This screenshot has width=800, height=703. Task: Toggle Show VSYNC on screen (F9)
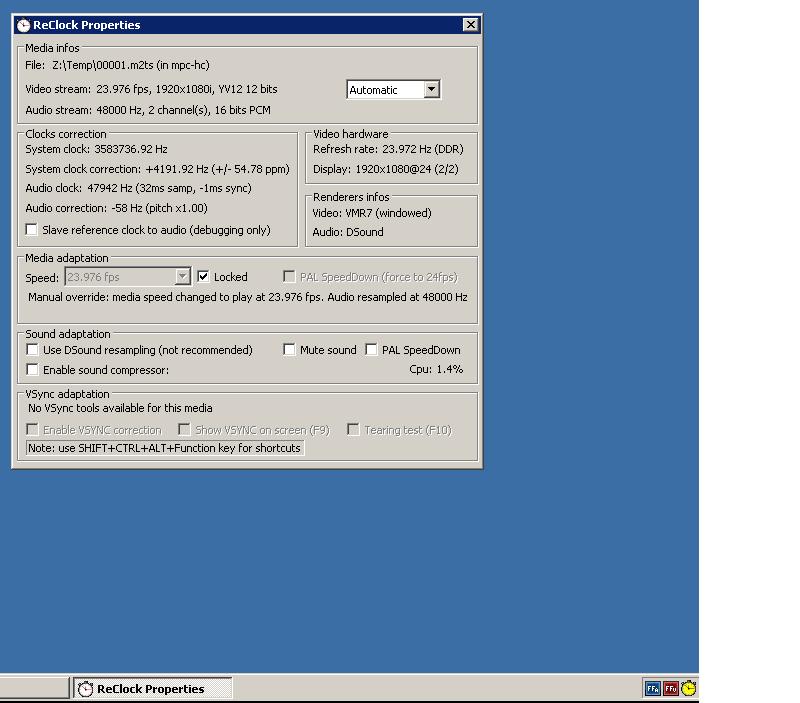pyautogui.click(x=184, y=430)
